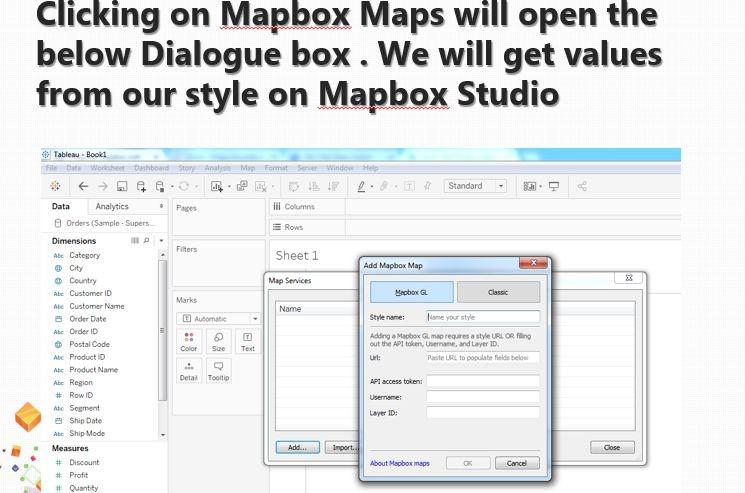Click the Username input field
Screen dimensions: 745x493
(483, 397)
